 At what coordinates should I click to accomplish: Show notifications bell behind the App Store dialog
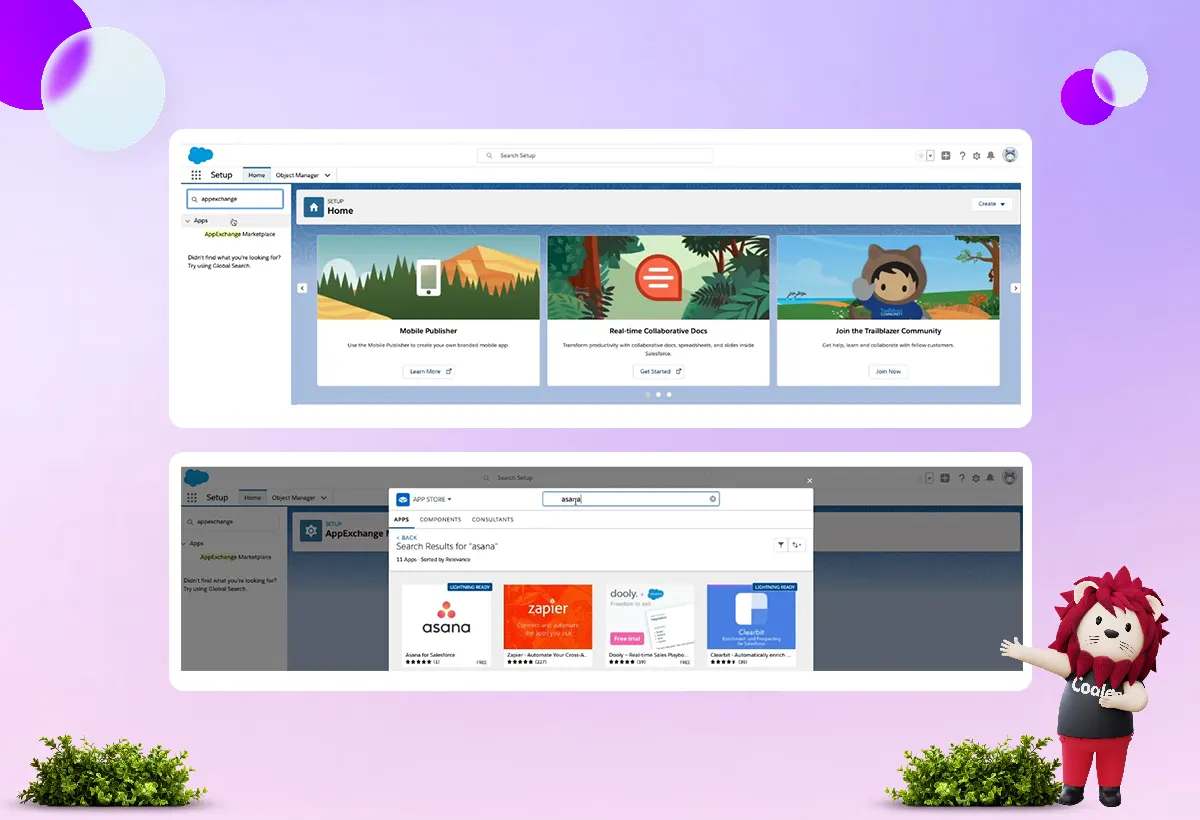click(991, 478)
